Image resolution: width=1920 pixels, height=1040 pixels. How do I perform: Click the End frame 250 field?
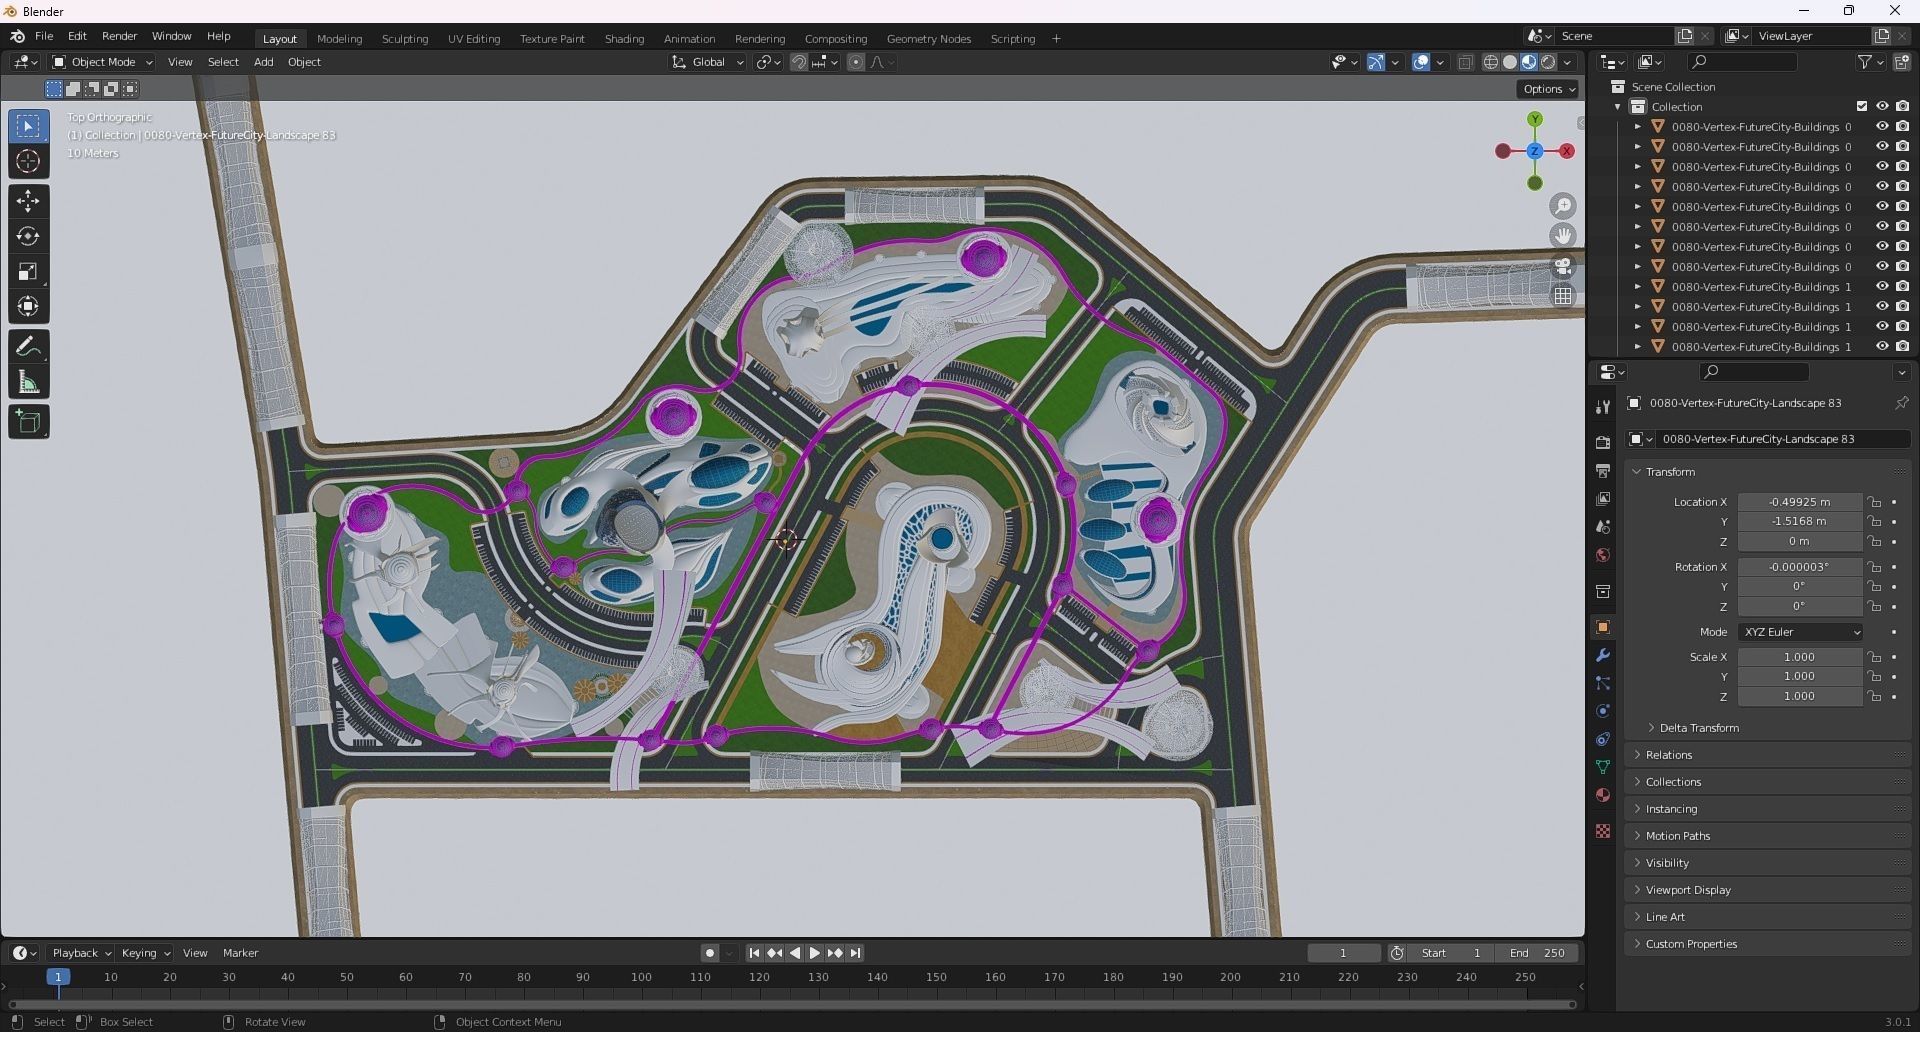1538,953
